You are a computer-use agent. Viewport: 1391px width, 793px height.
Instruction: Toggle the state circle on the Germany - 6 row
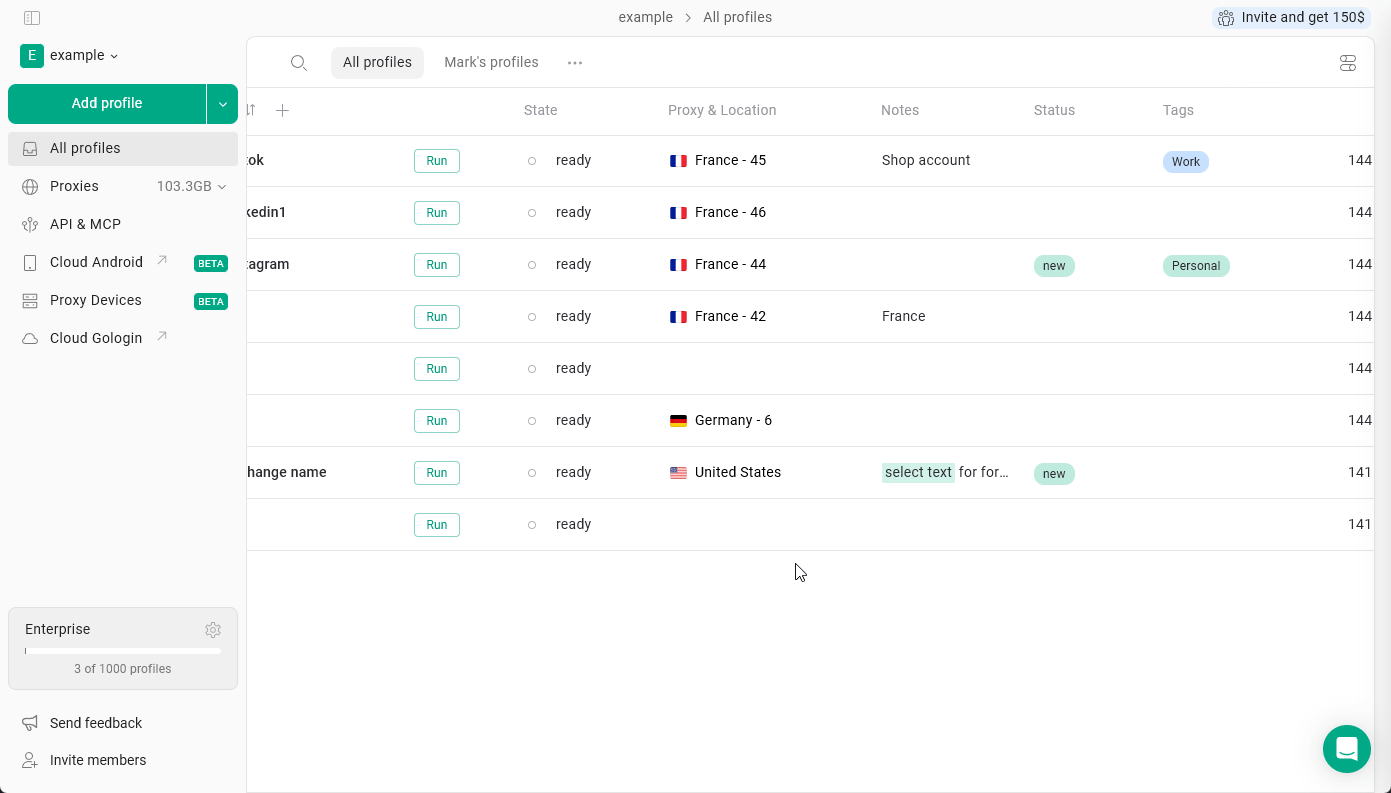pyautogui.click(x=531, y=420)
